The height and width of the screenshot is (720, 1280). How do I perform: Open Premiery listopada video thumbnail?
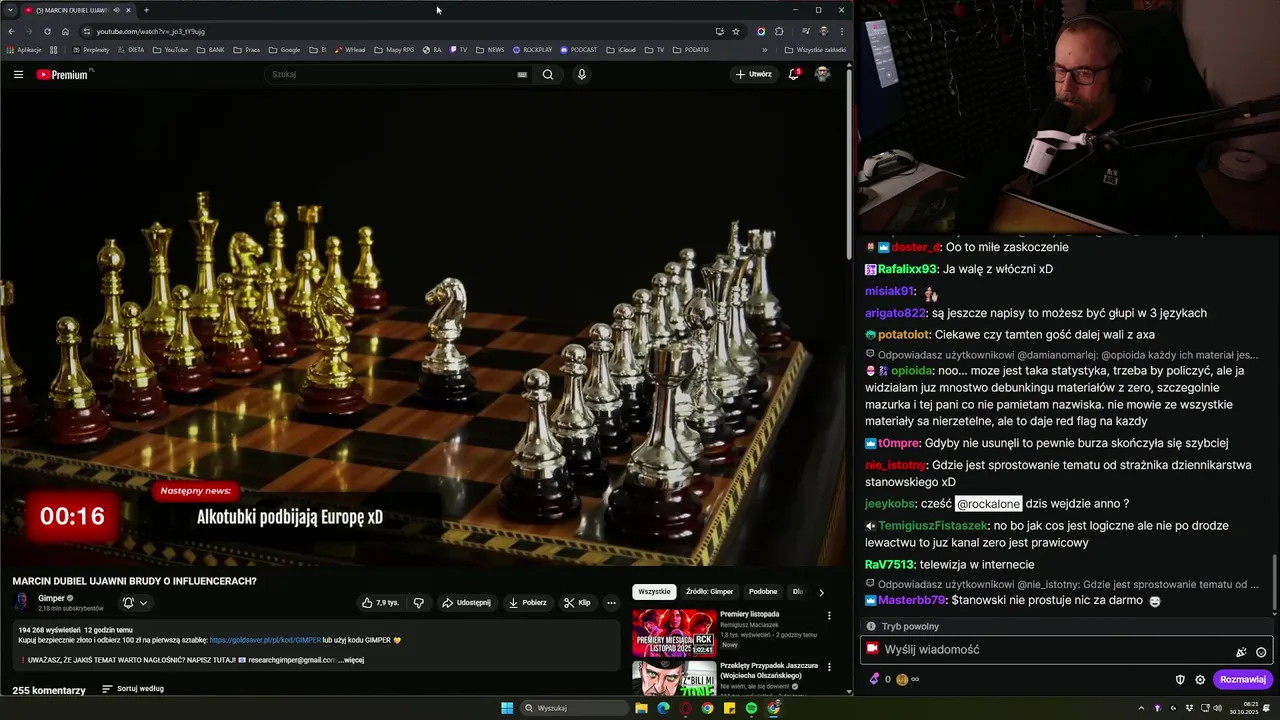[x=674, y=633]
